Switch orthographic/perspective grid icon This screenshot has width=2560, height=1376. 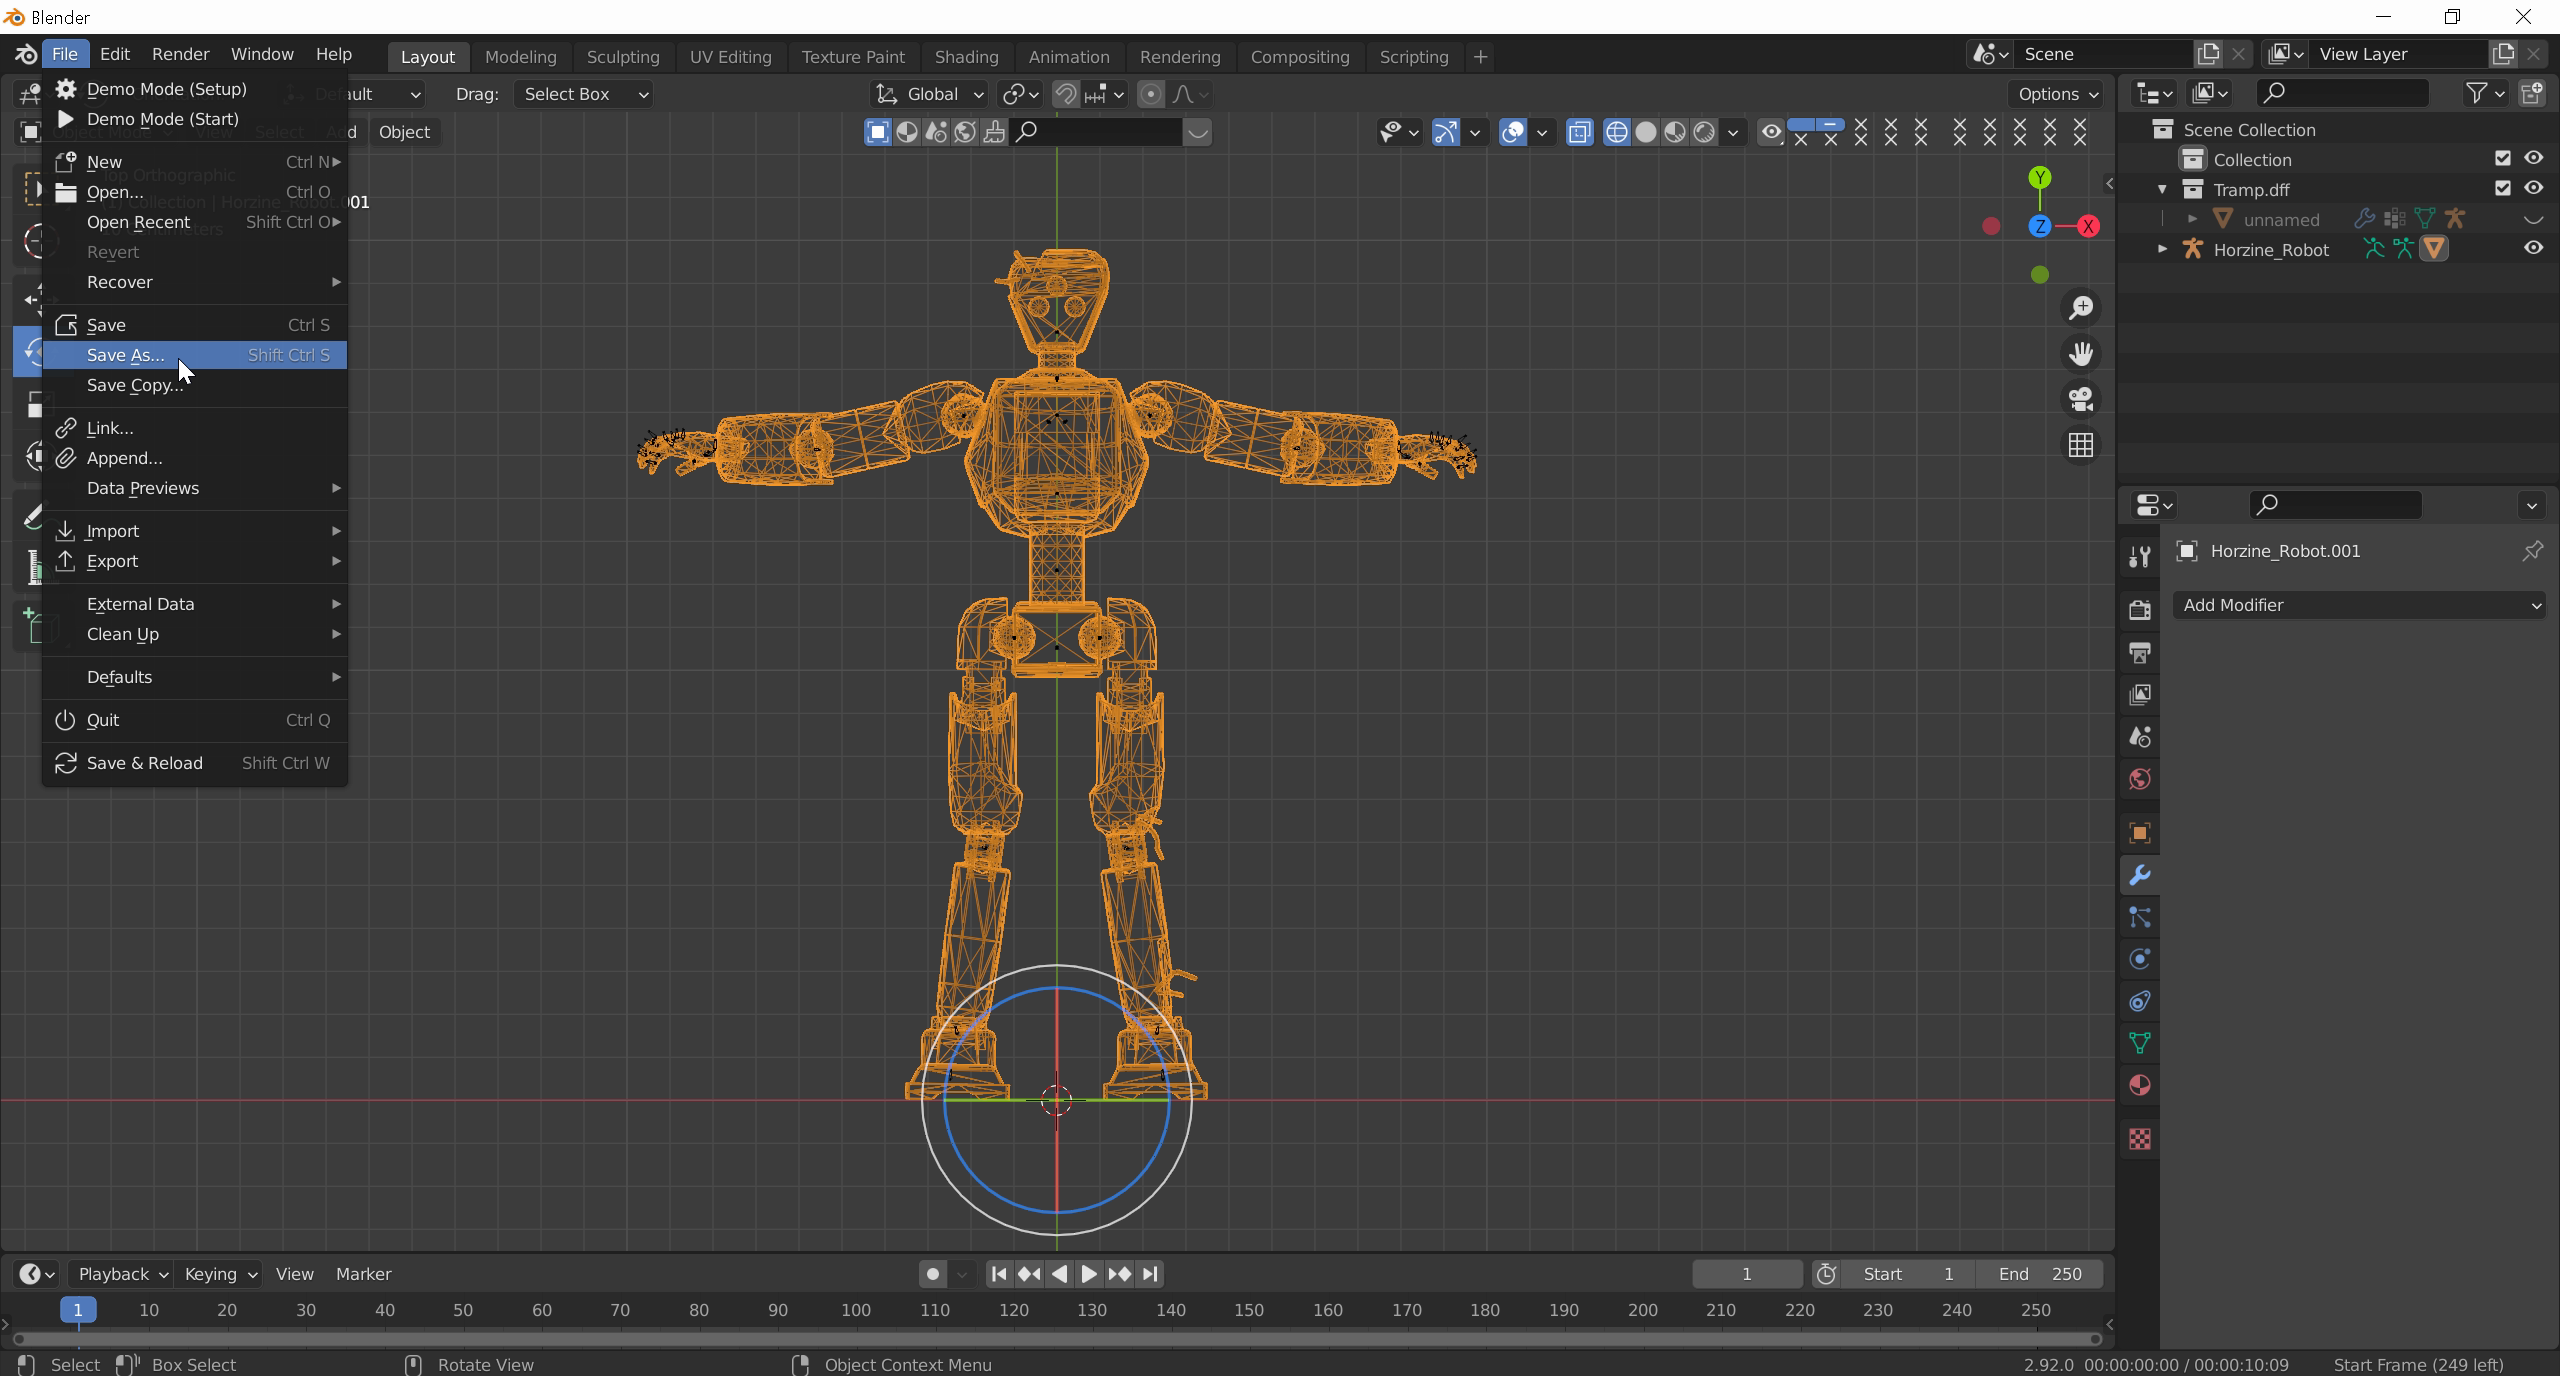[2081, 445]
